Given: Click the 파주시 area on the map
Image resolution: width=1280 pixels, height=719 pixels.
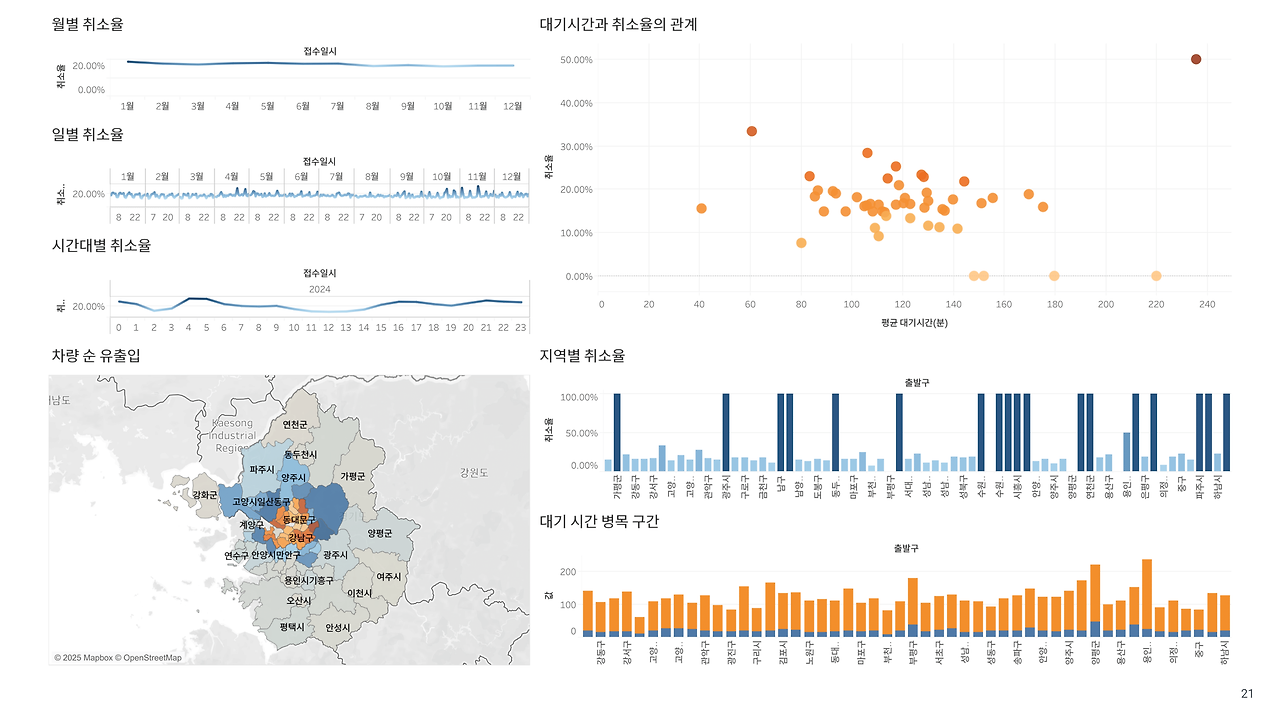Looking at the screenshot, I should (x=262, y=469).
